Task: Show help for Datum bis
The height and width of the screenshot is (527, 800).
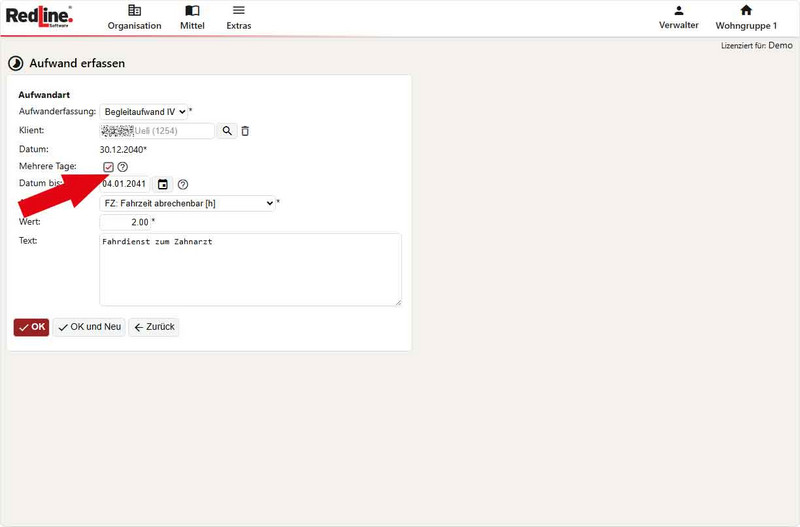Action: pyautogui.click(x=183, y=184)
